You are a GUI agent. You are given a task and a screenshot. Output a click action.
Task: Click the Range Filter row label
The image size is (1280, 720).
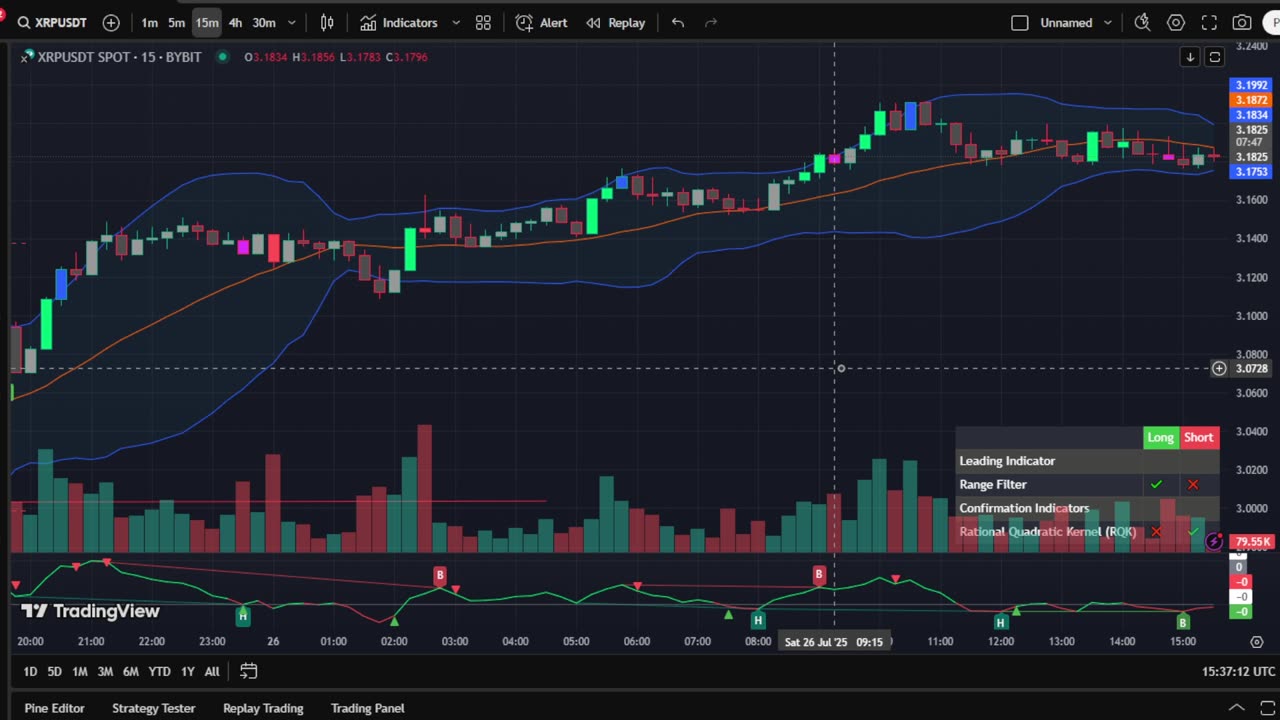[x=993, y=484]
